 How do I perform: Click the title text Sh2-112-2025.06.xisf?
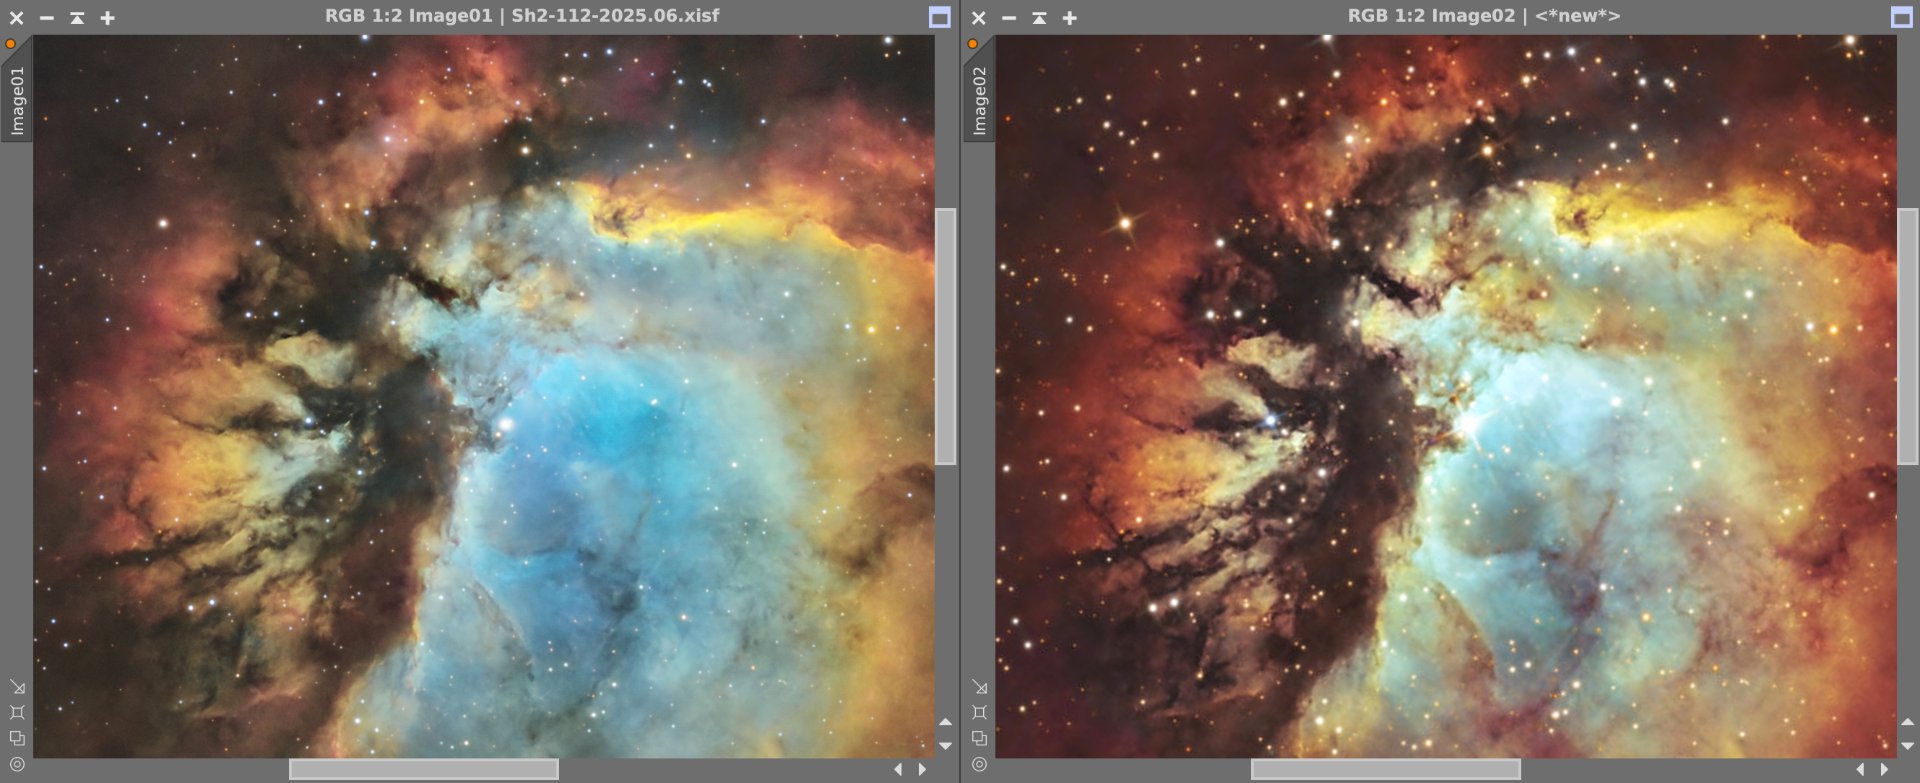point(615,16)
